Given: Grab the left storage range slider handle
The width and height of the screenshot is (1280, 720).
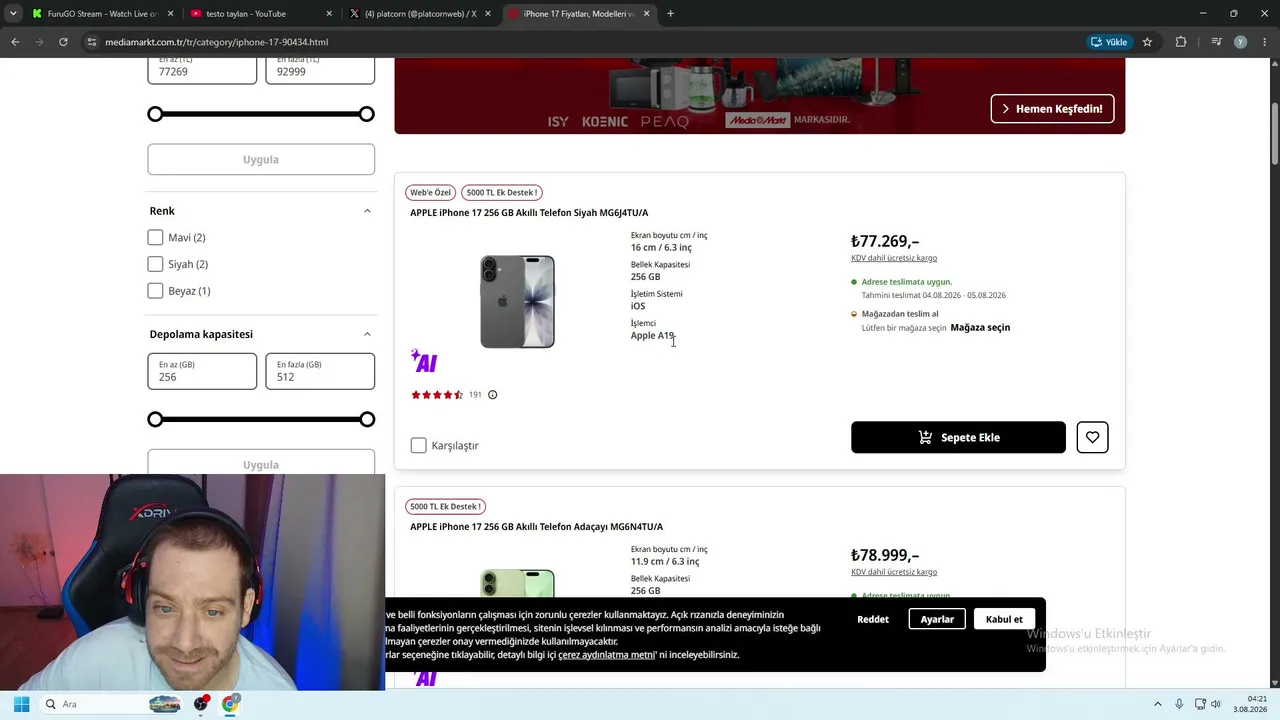Looking at the screenshot, I should coord(155,419).
